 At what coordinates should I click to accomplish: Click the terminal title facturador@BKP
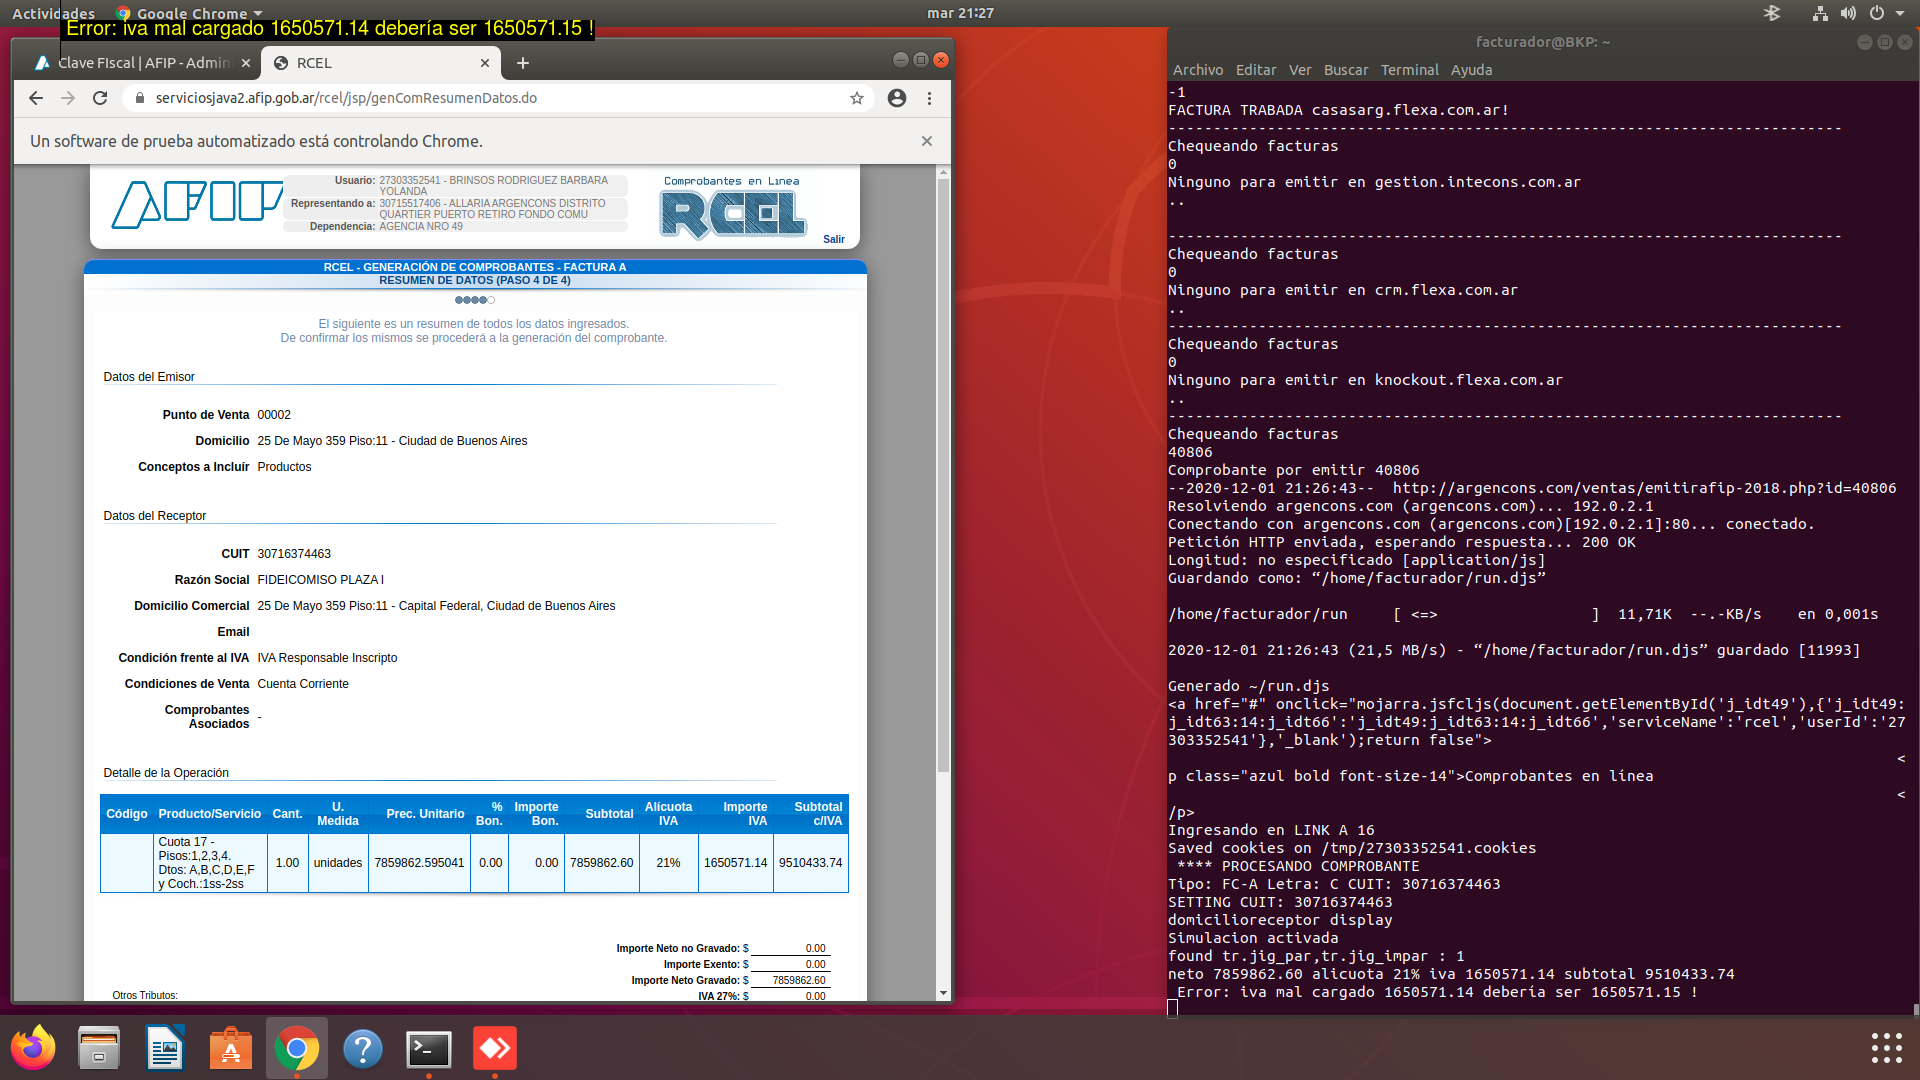pyautogui.click(x=1543, y=42)
